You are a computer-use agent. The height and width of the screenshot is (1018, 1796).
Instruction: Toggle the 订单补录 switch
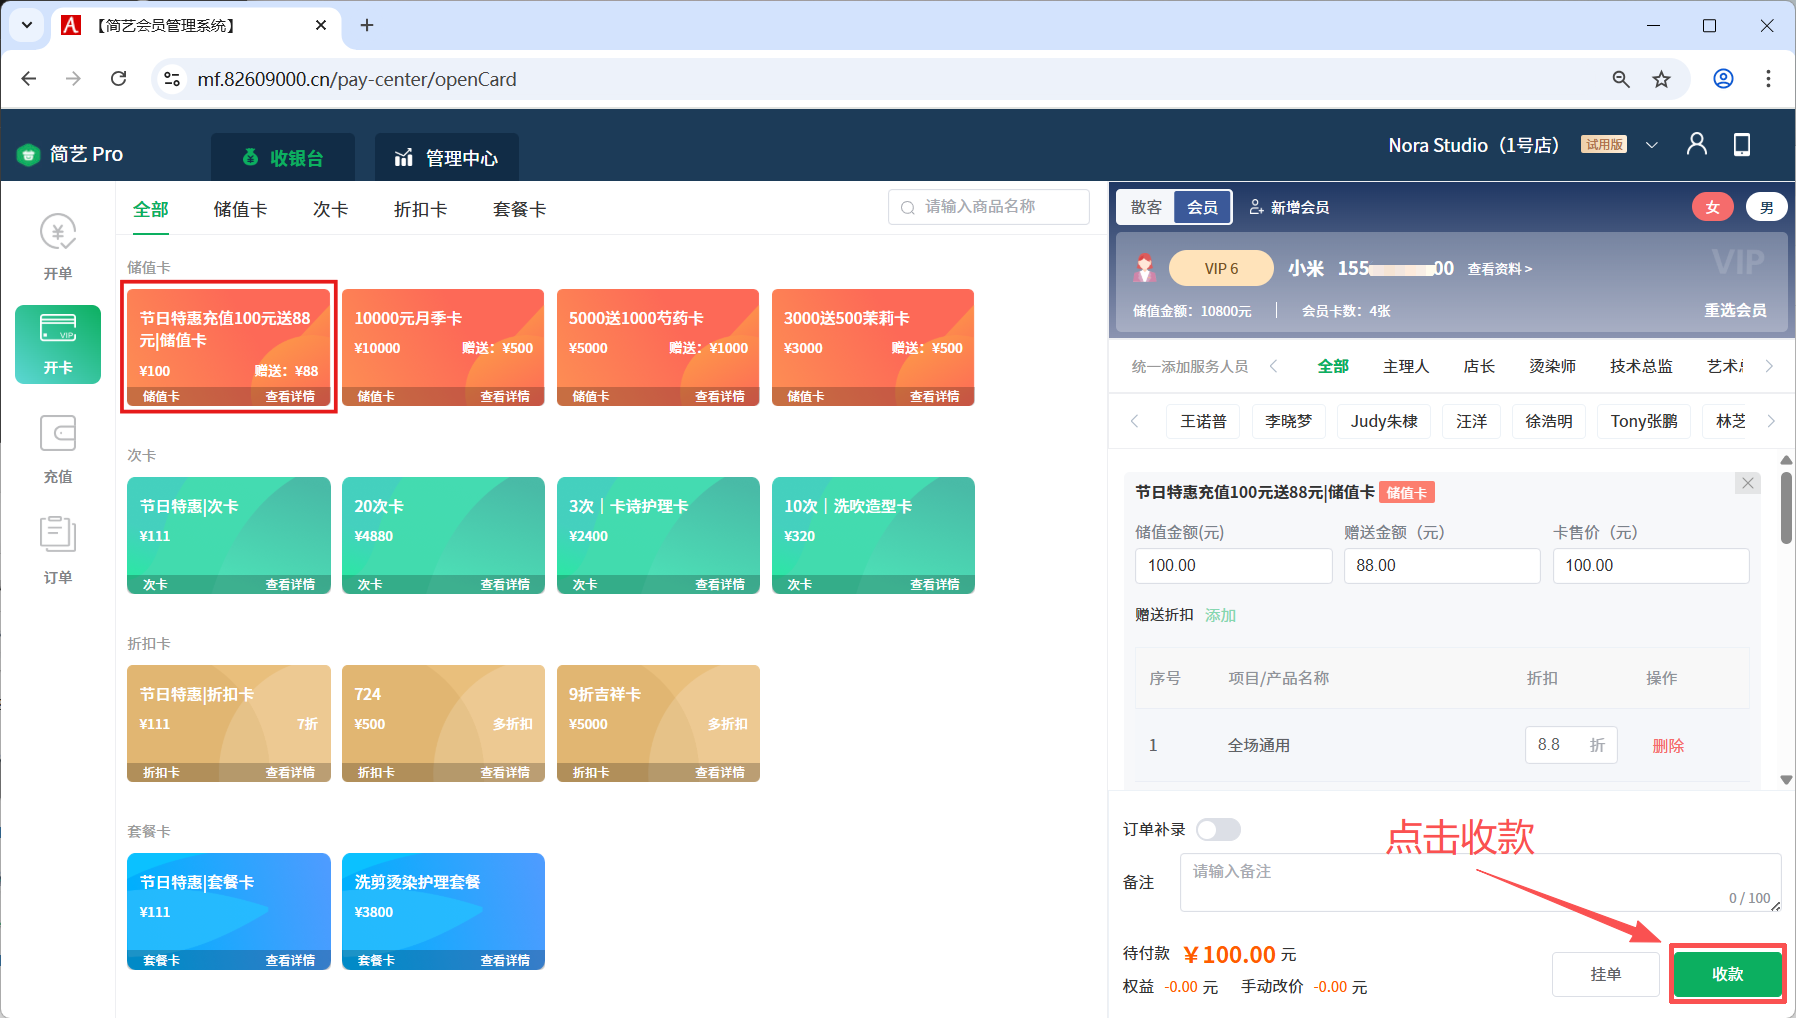tap(1218, 830)
